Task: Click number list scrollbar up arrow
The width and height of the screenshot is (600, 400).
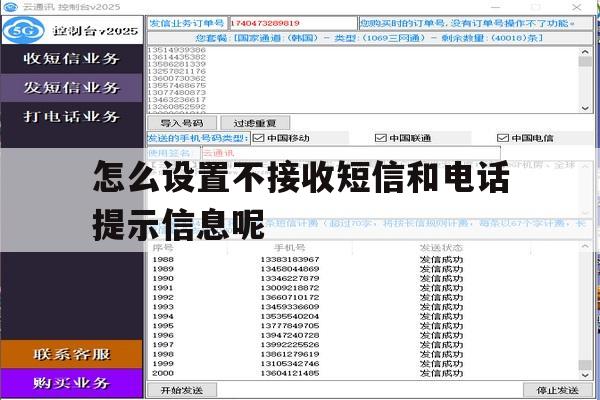Action: point(585,51)
